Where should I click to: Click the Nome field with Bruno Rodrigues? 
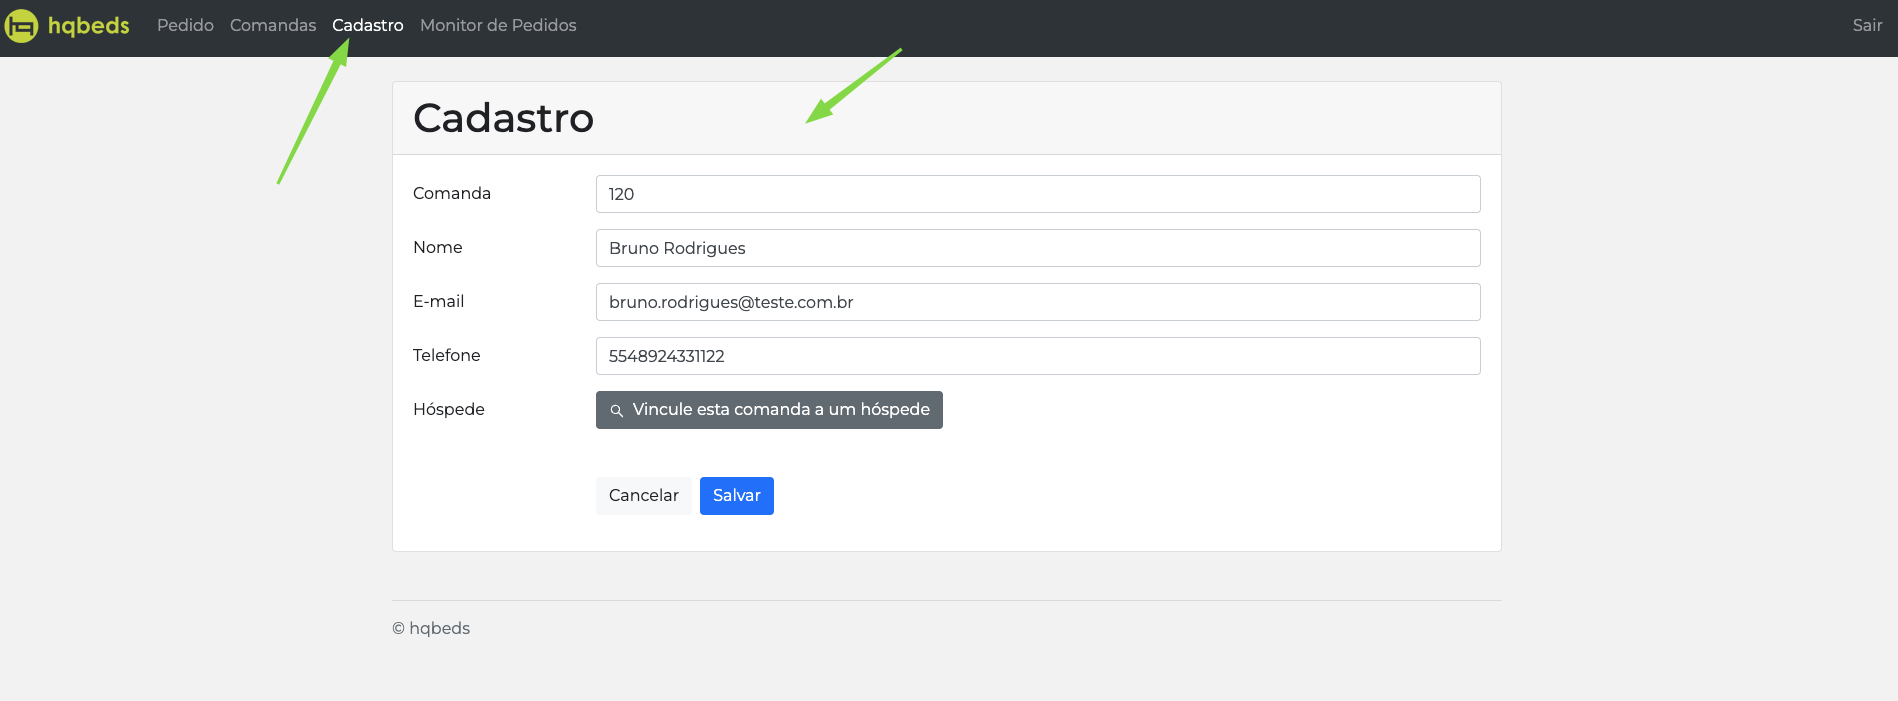1038,248
